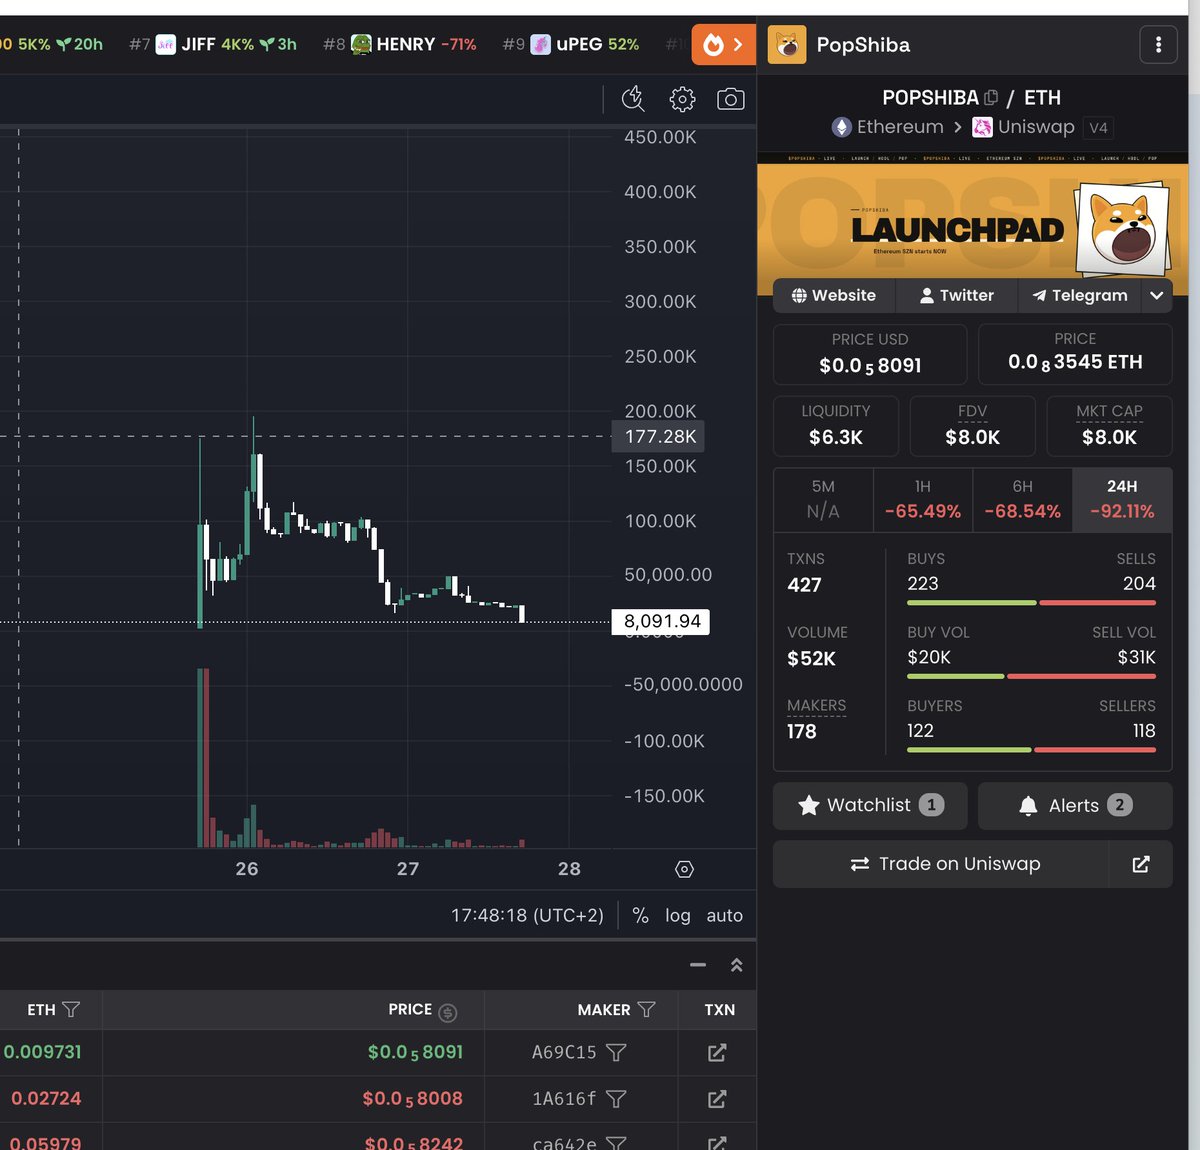Expand the transactions panel double chevron

pos(737,965)
